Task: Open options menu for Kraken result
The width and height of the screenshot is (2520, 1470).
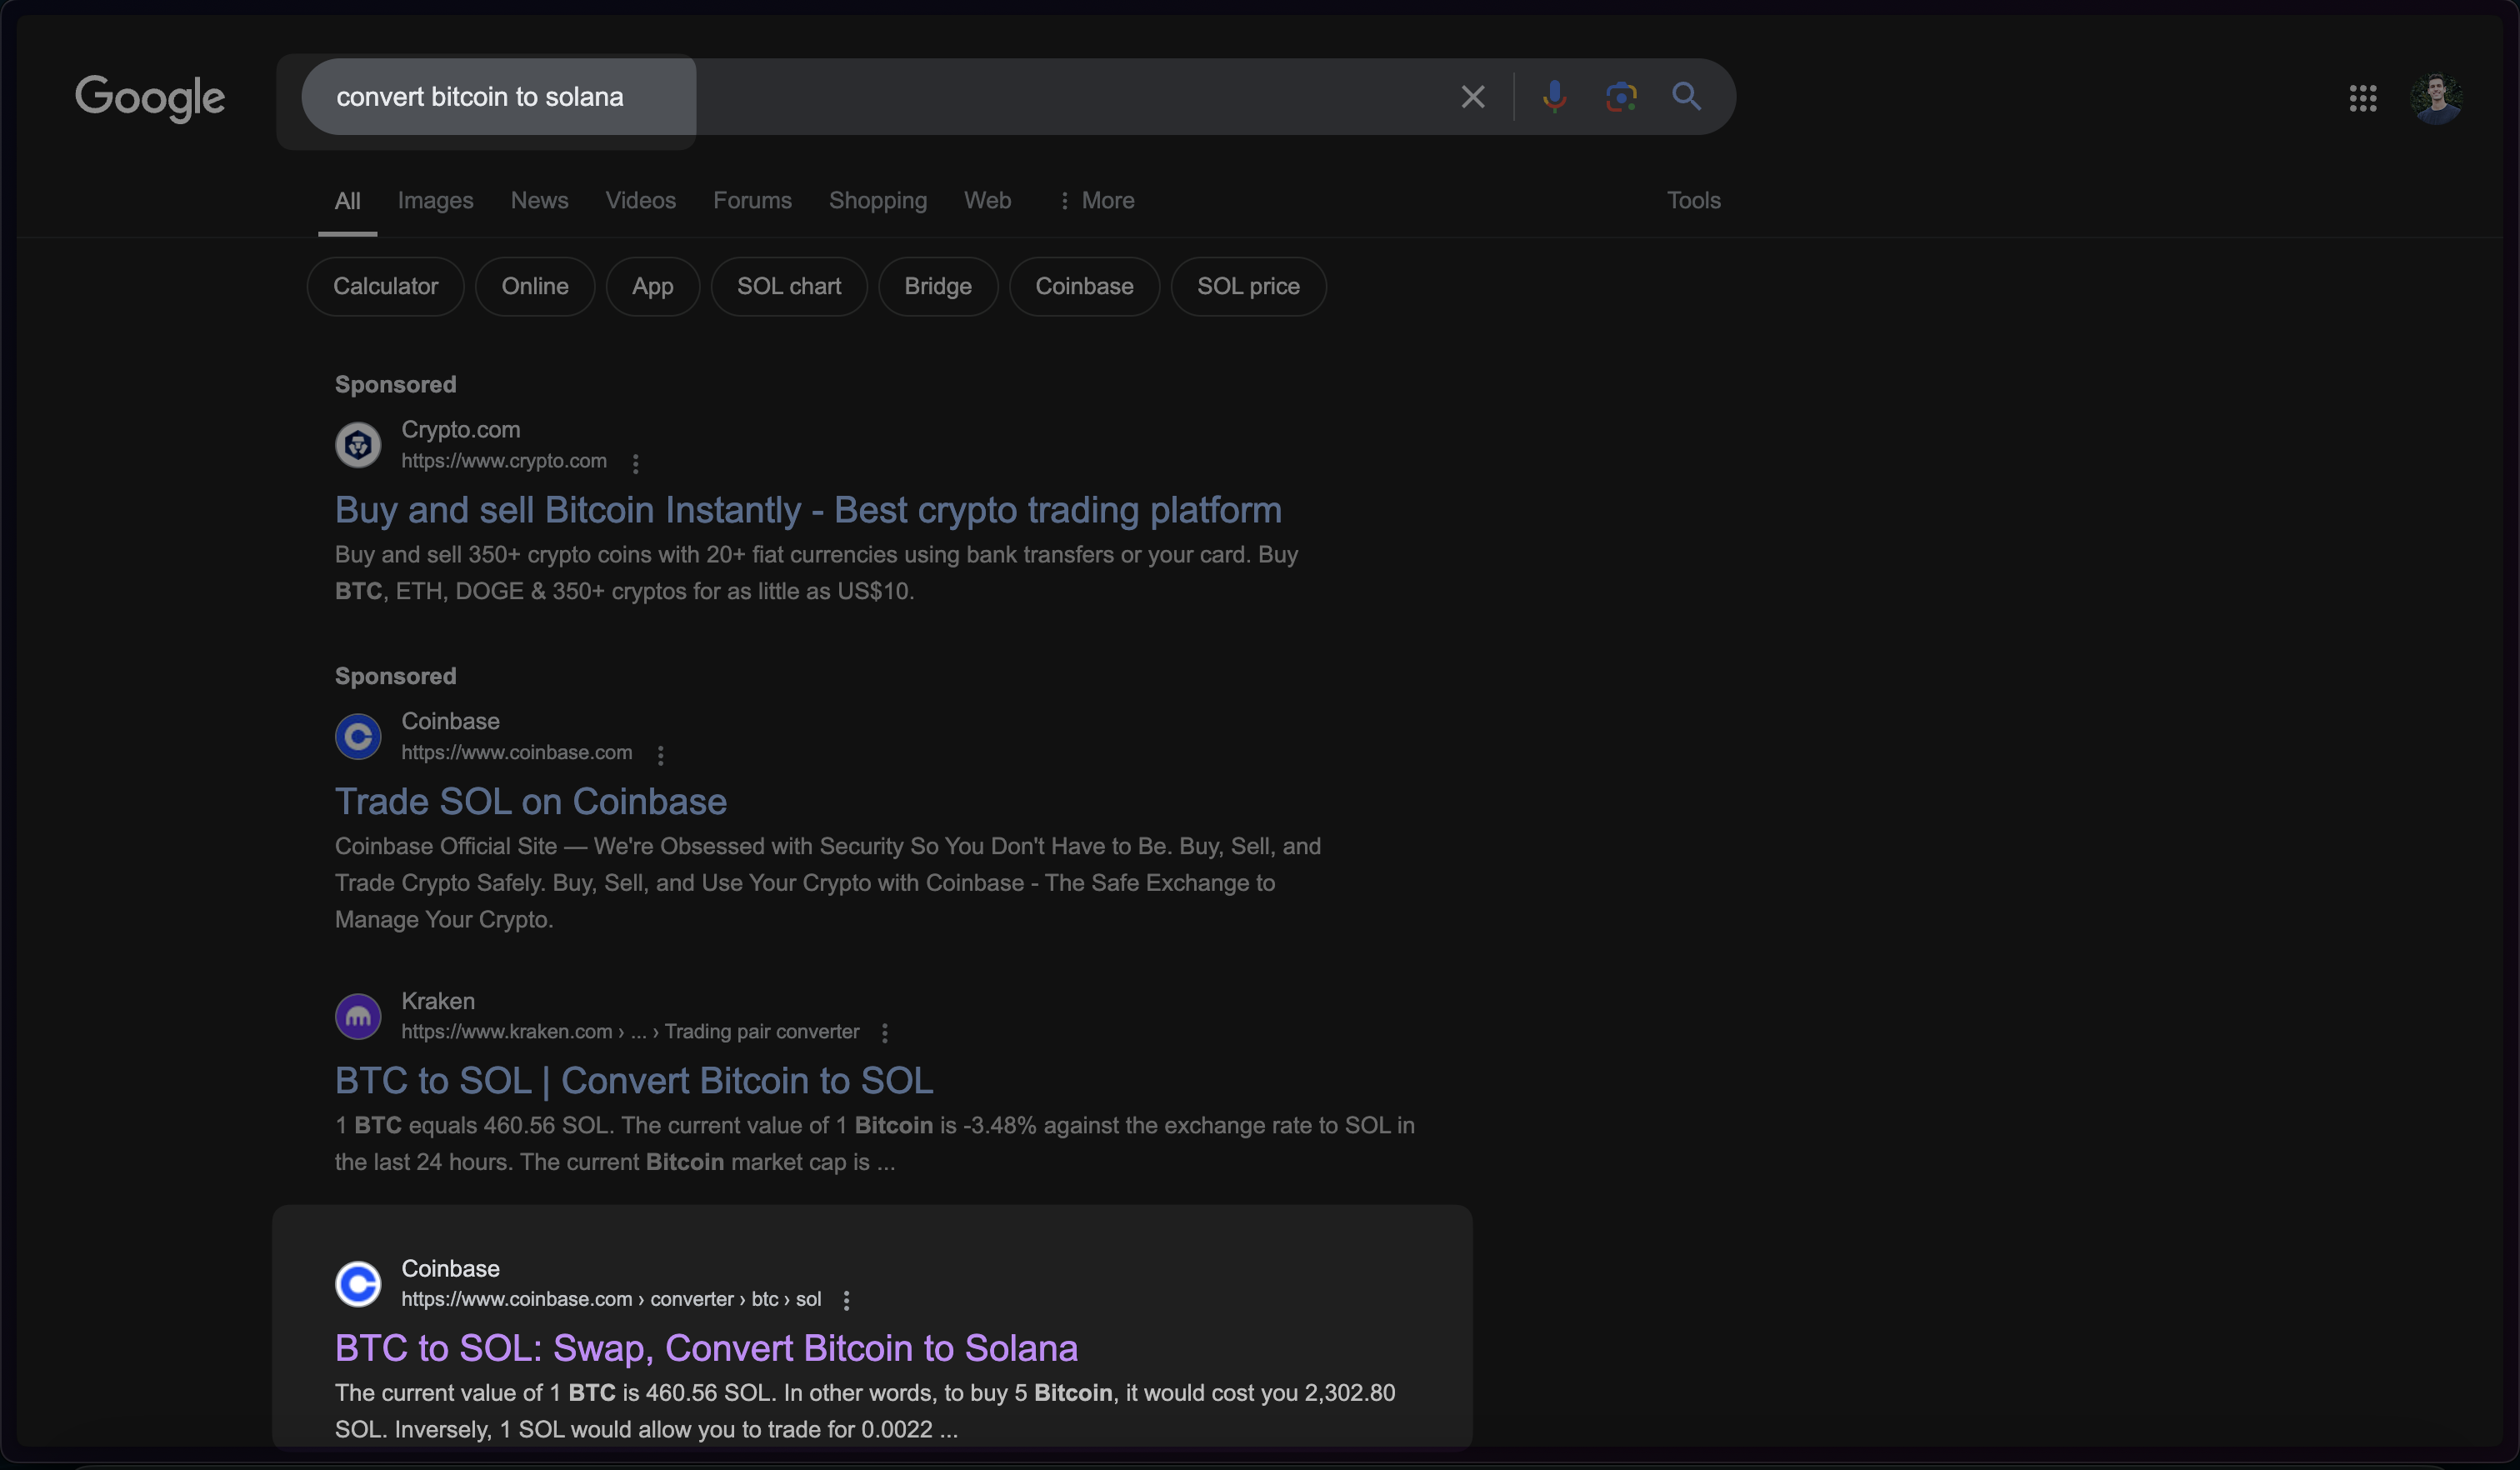Action: tap(885, 1033)
